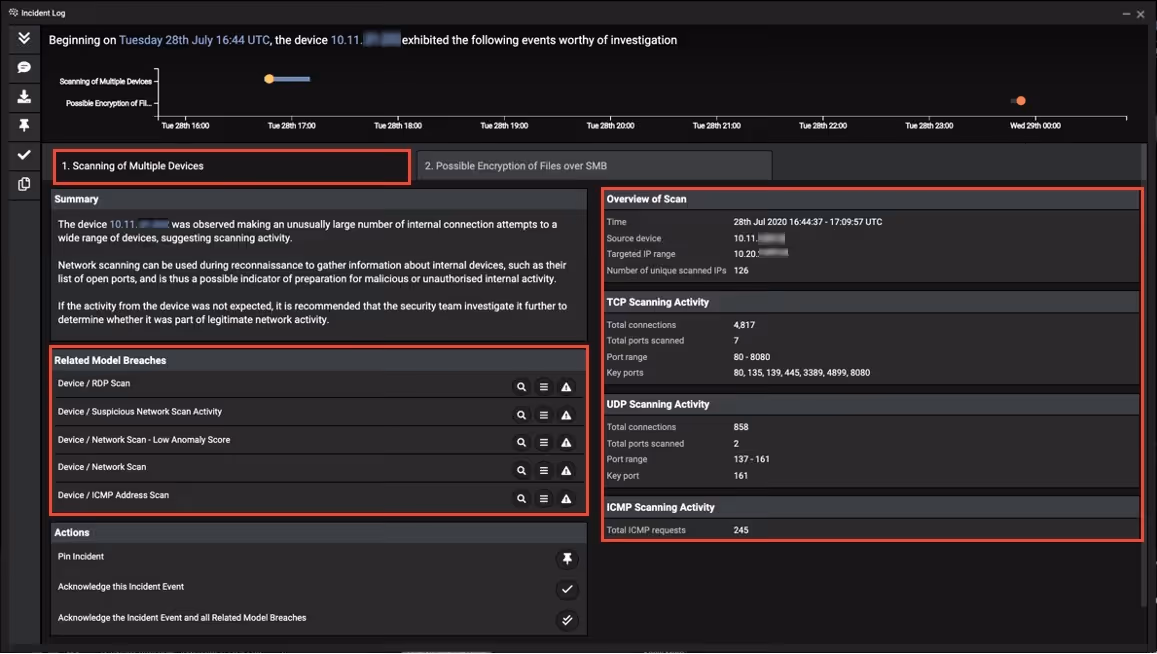Screen dimensions: 1157x654
Task: Acknowledge Incident Event and all Related Model Breaches
Action: click(567, 621)
